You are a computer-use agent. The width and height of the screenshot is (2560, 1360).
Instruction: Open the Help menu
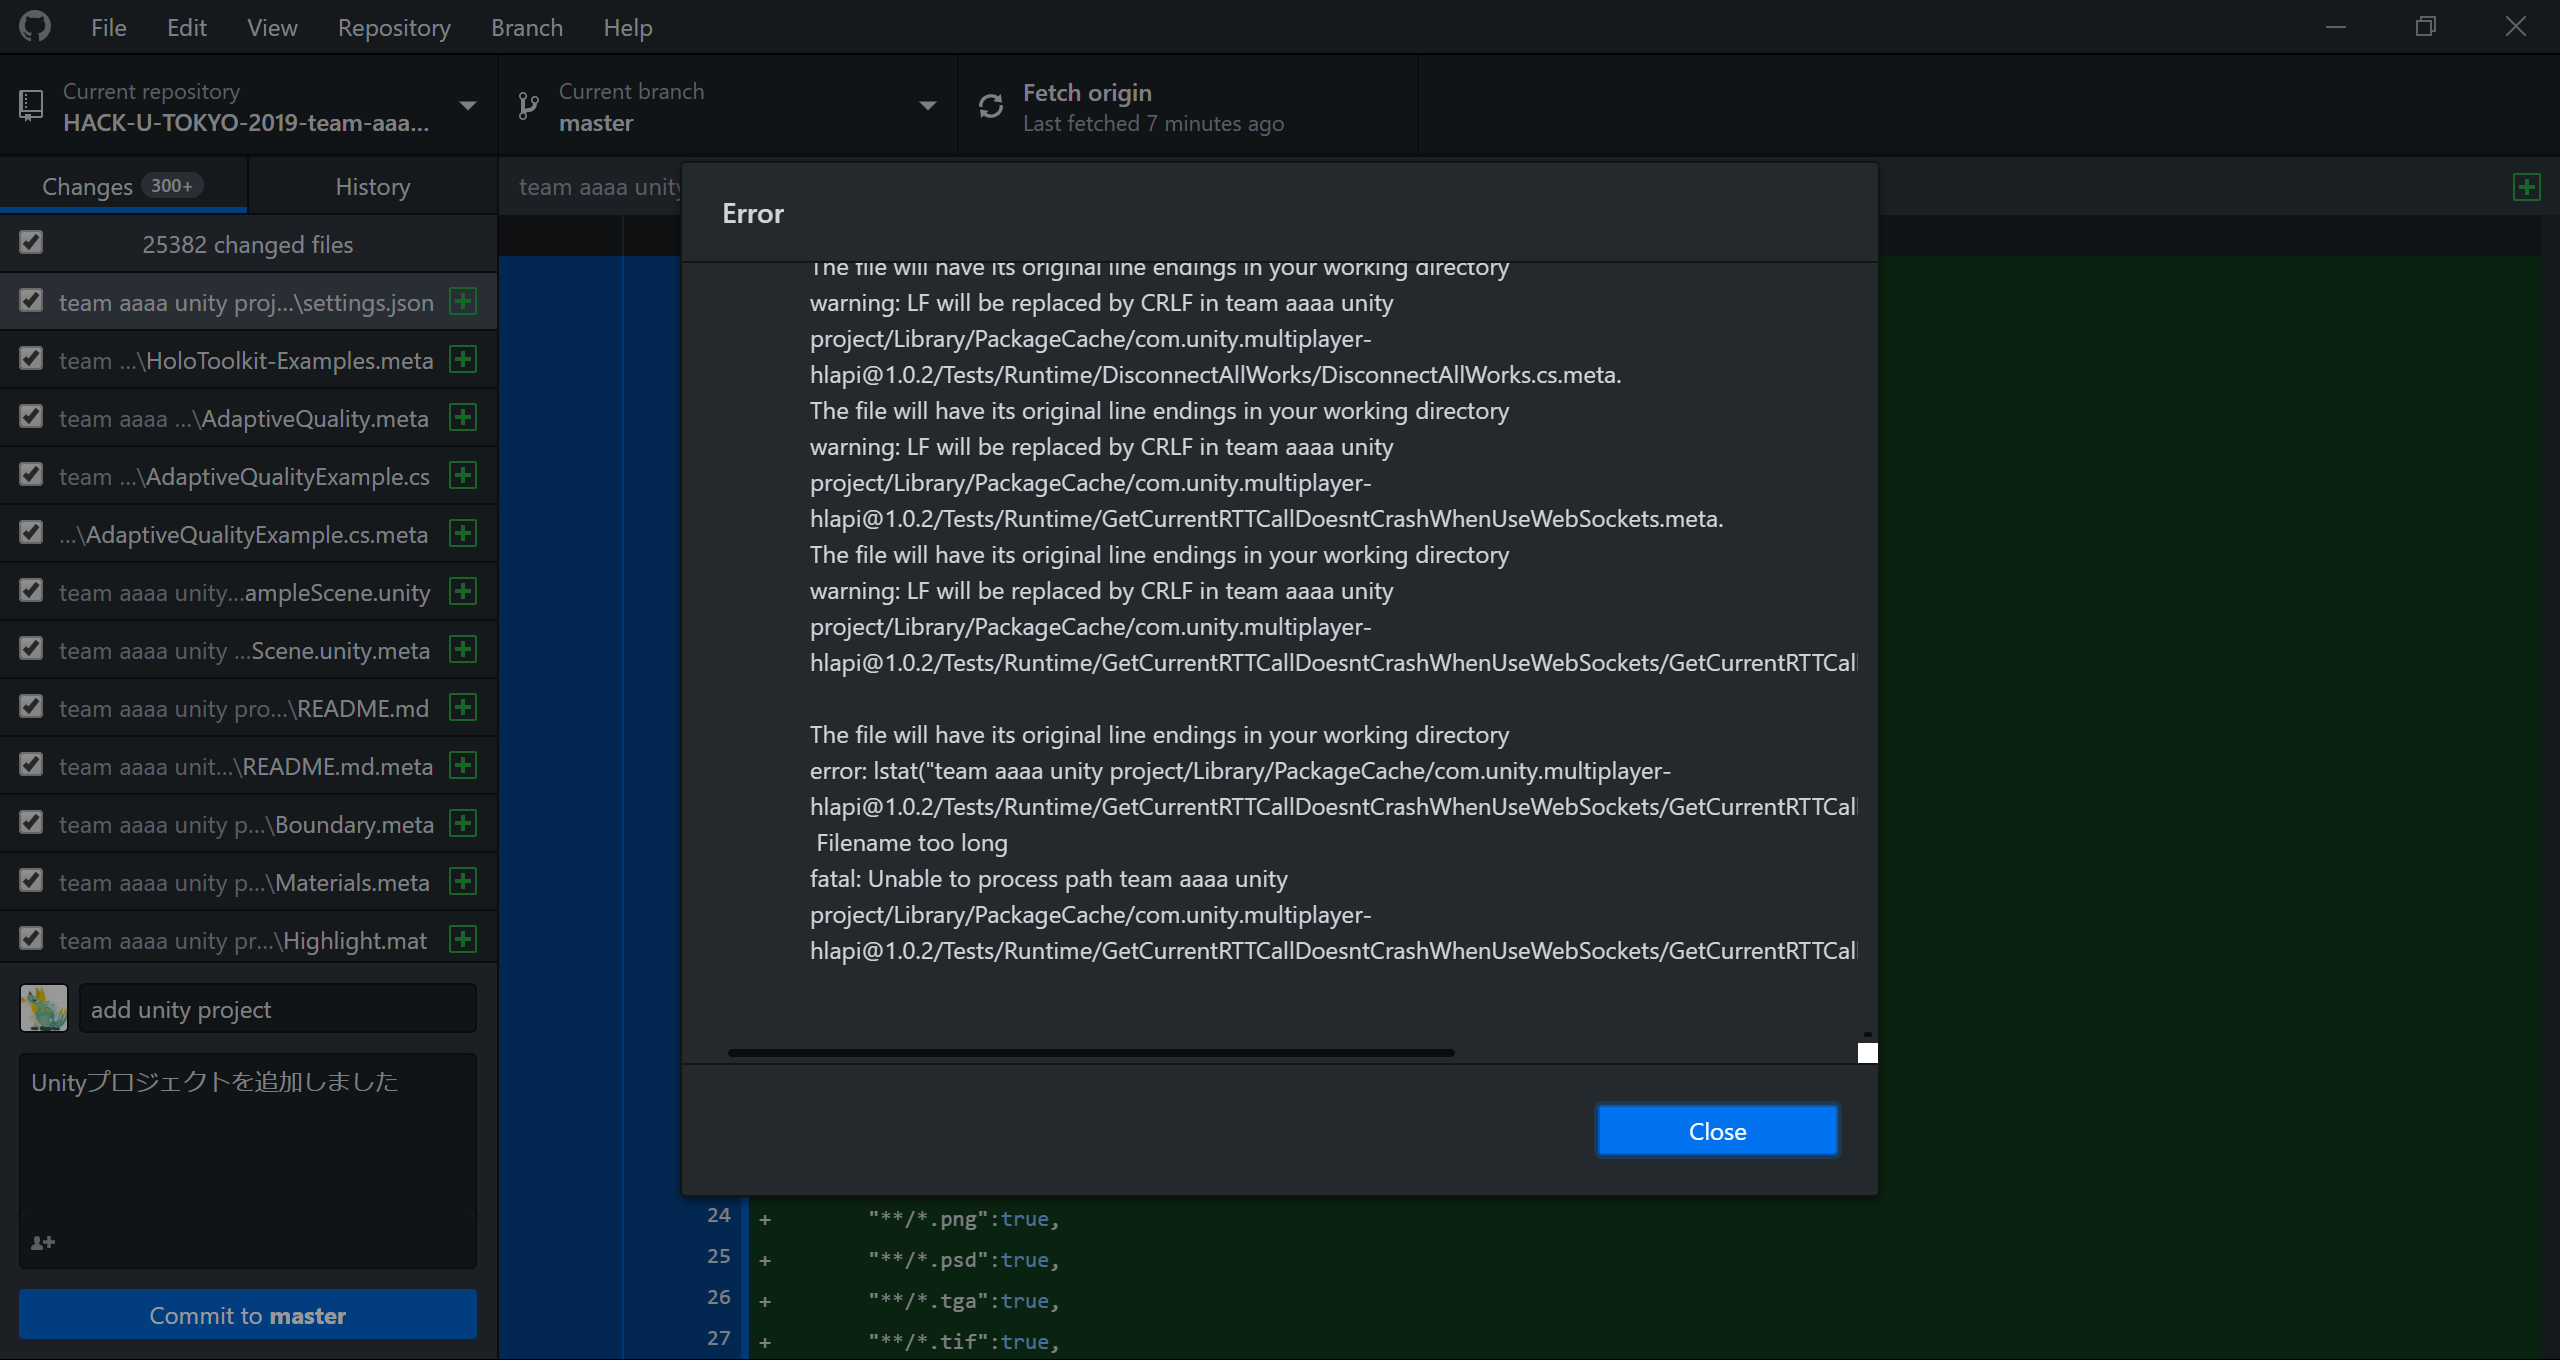[x=628, y=27]
